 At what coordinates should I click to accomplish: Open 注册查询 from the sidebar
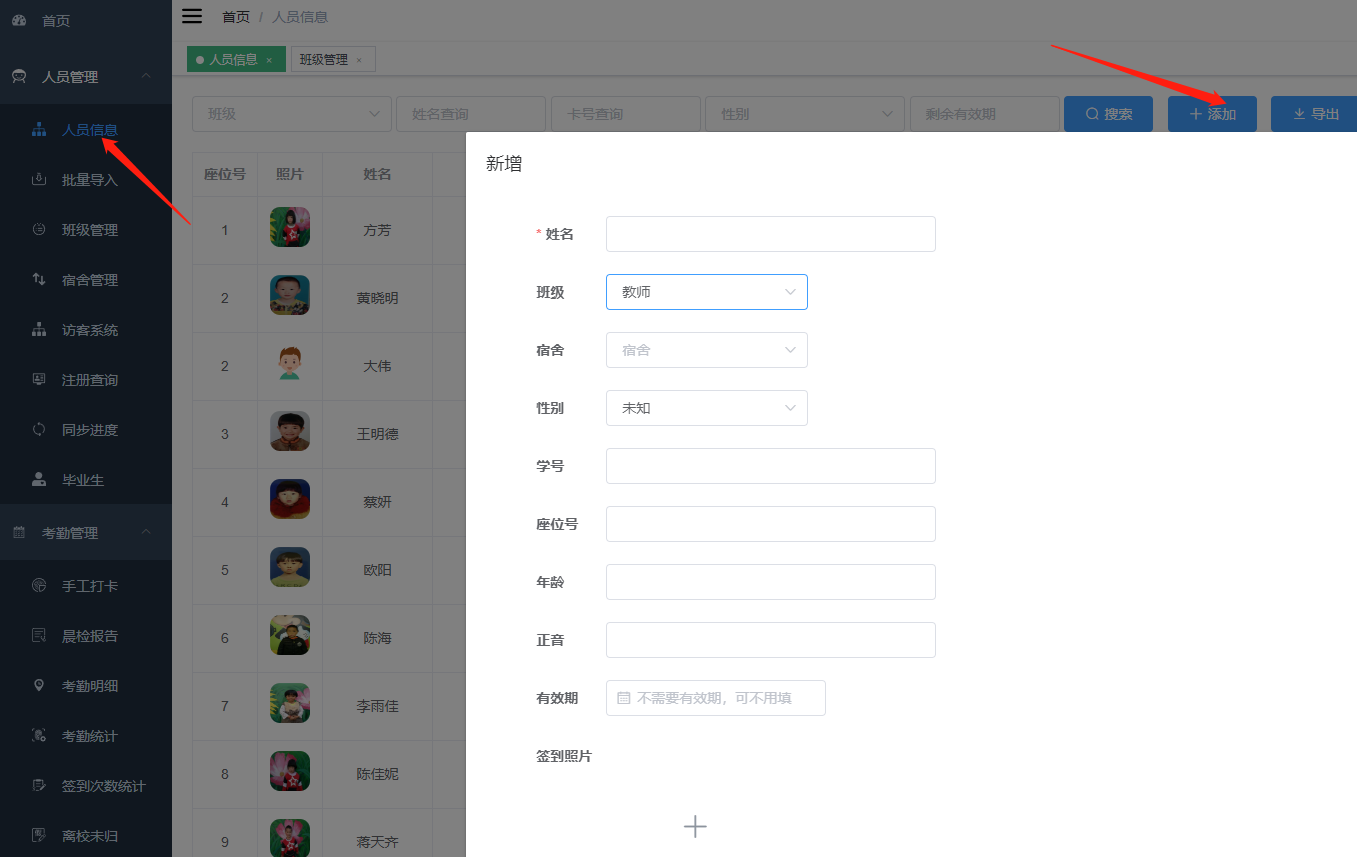(86, 379)
